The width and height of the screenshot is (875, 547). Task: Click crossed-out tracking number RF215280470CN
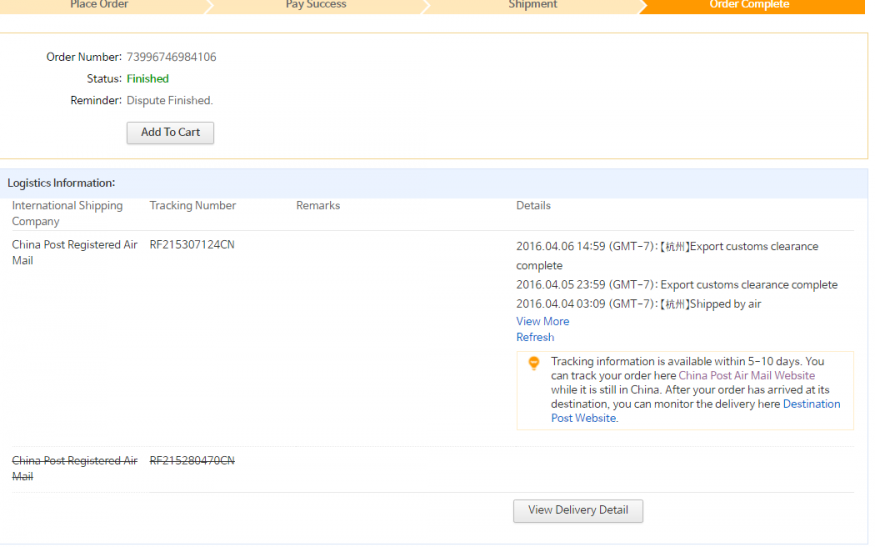(192, 461)
